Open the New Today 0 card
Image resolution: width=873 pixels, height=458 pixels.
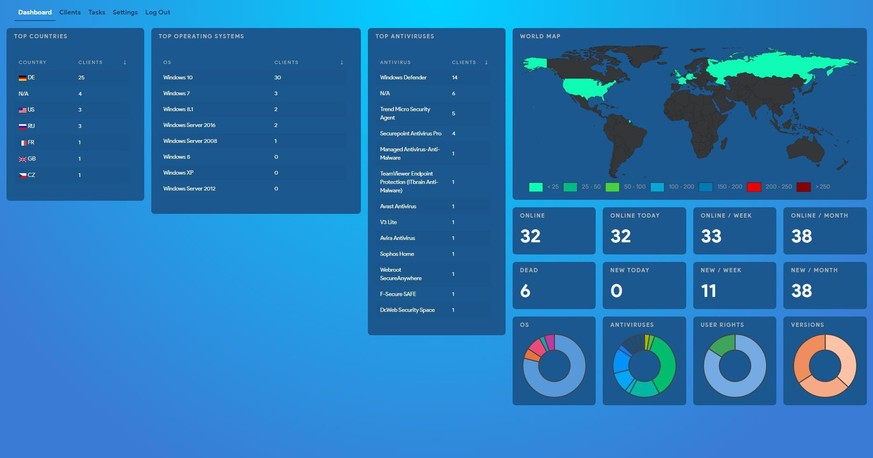point(644,285)
